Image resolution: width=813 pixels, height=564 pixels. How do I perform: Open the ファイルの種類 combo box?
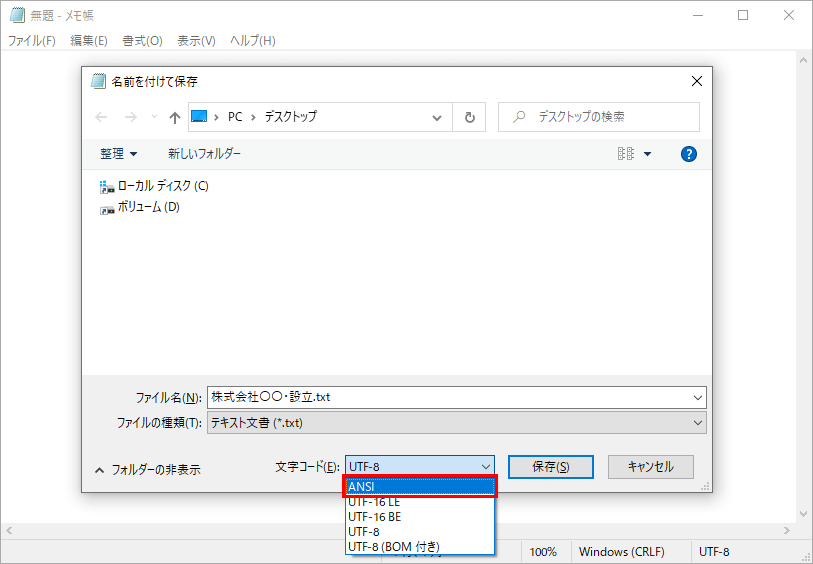456,423
